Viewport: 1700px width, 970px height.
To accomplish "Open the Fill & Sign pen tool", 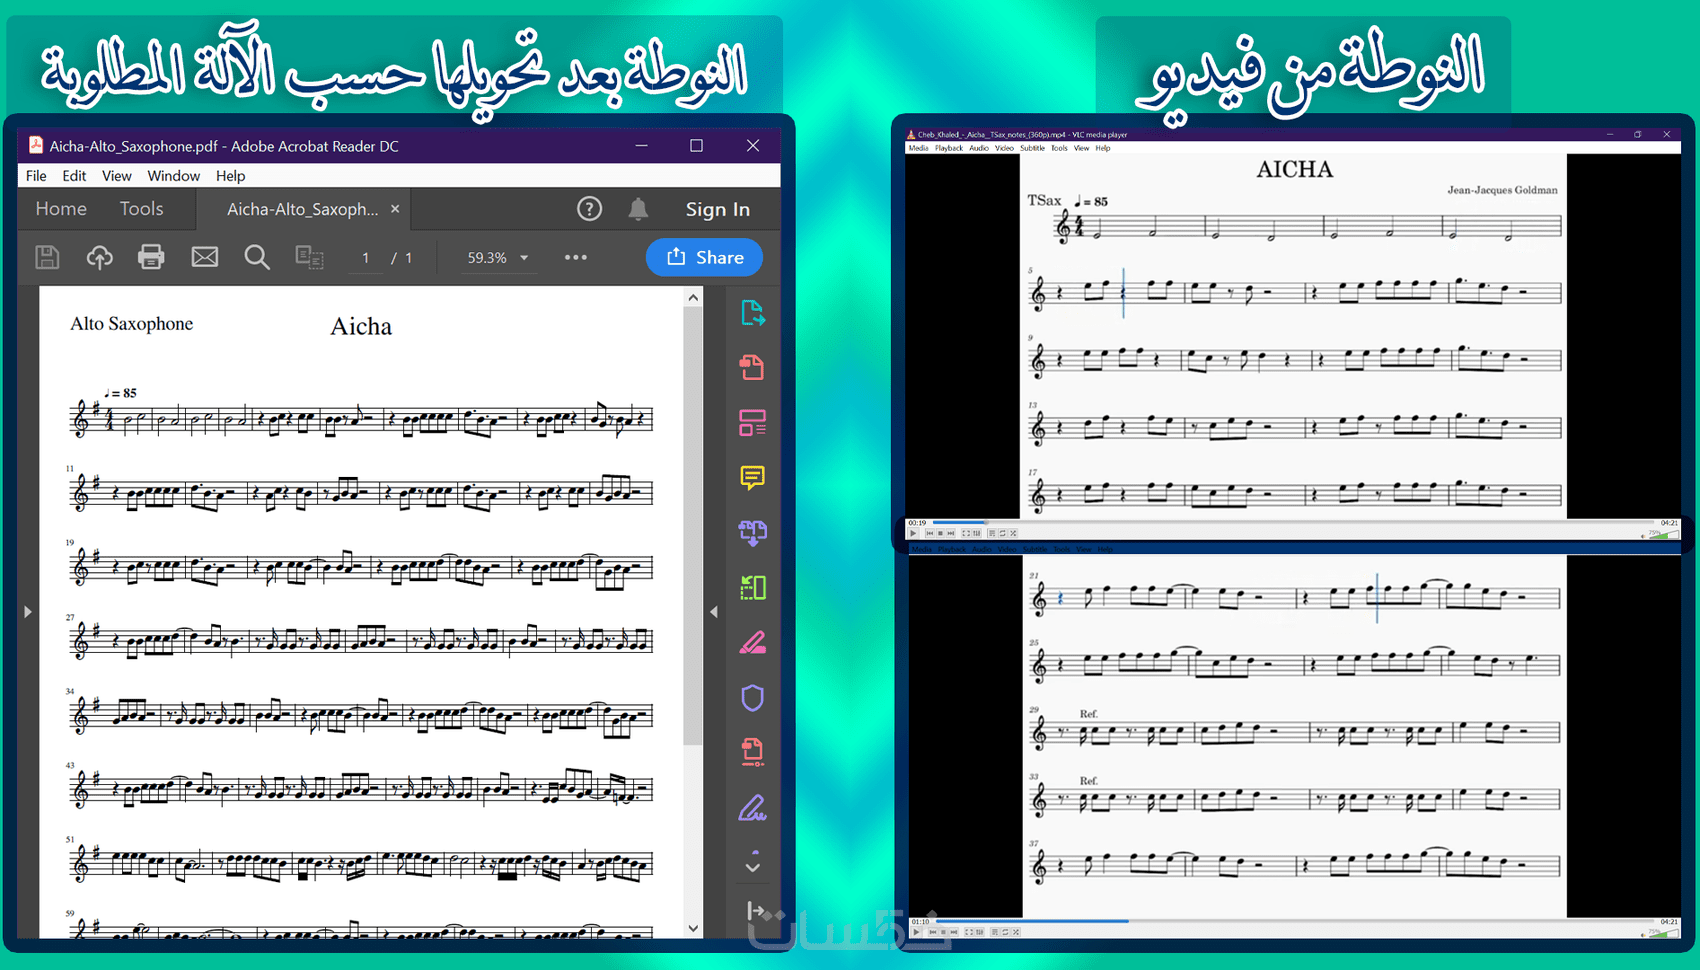I will 752,807.
